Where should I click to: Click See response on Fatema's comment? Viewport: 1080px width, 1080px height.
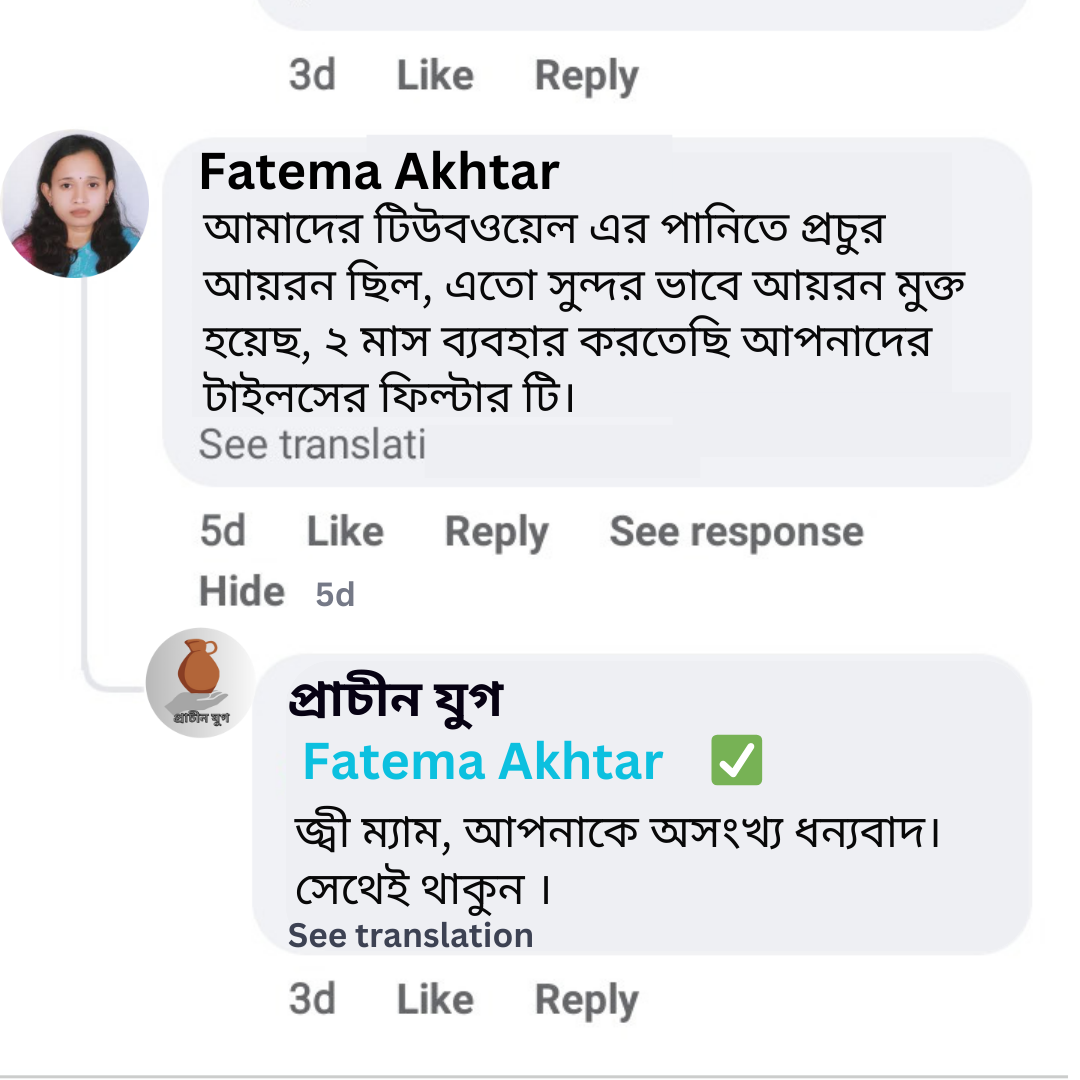(735, 531)
